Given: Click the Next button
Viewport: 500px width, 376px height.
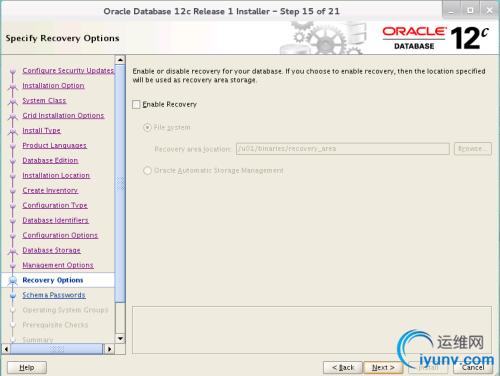Looking at the screenshot, I should (383, 368).
